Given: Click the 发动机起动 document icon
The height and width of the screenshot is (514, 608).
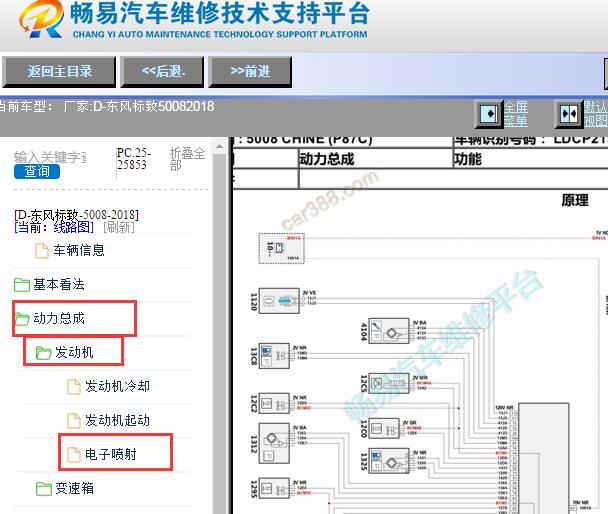Looking at the screenshot, I should tap(74, 421).
